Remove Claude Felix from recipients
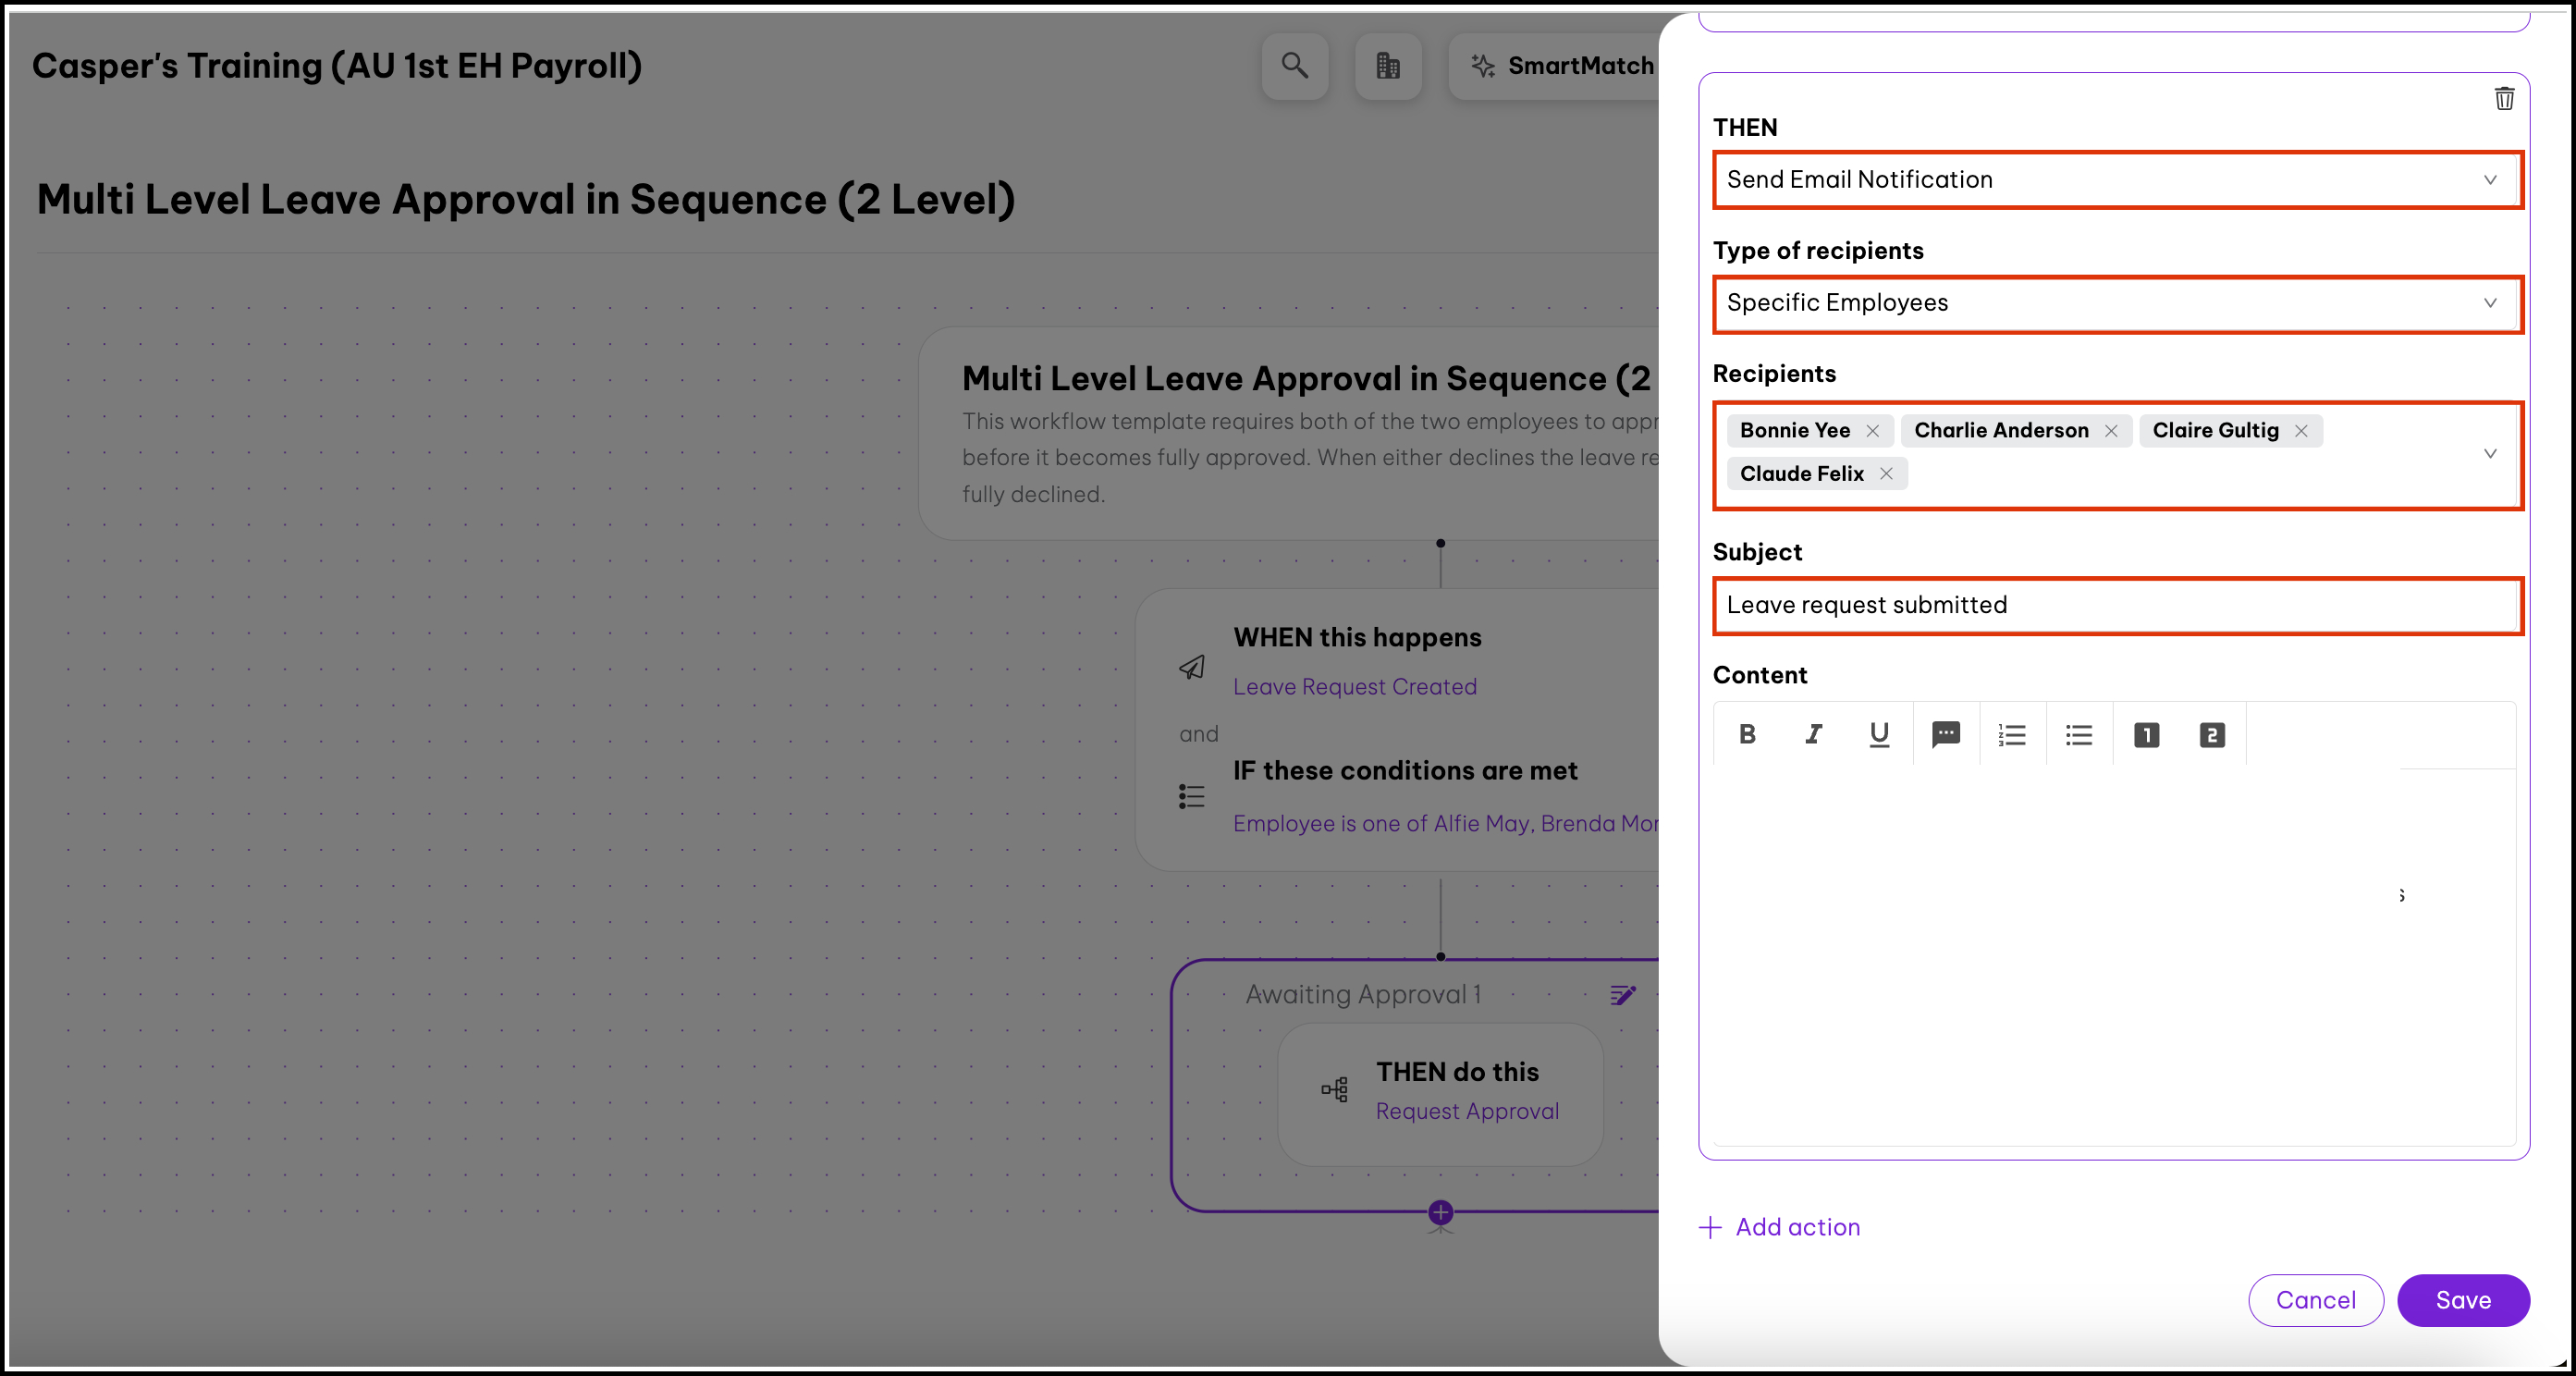The image size is (2576, 1376). click(x=1886, y=474)
